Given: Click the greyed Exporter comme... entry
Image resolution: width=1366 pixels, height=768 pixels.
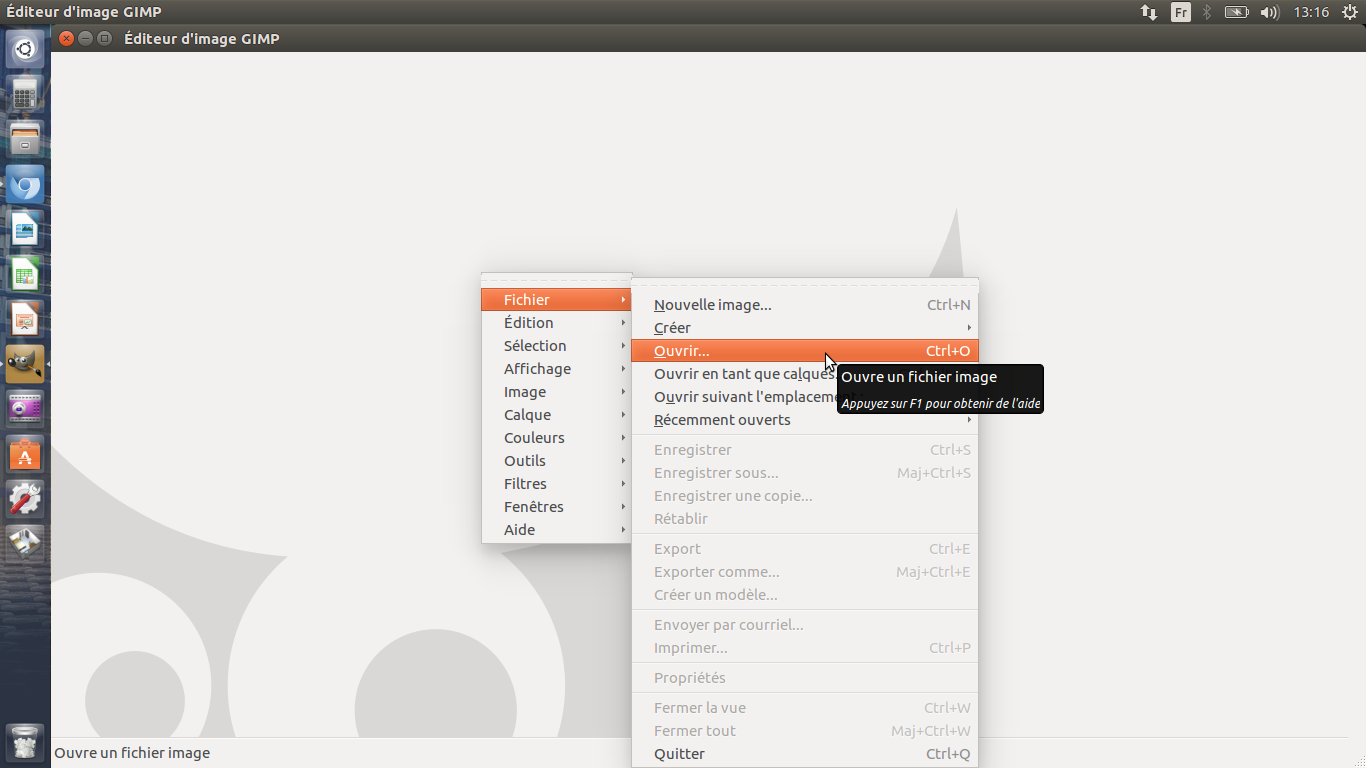Looking at the screenshot, I should tap(805, 572).
